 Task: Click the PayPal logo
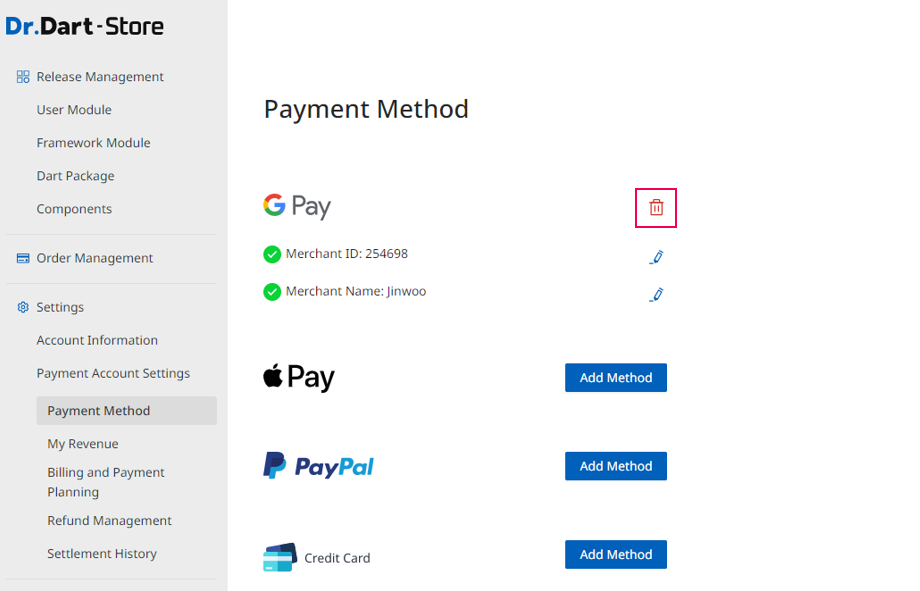tap(318, 466)
